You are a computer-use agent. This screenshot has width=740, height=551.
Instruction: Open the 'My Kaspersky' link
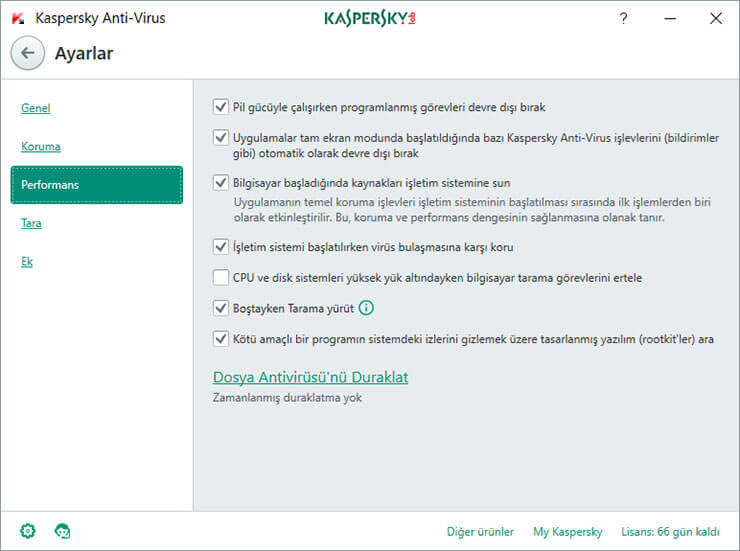[x=568, y=532]
